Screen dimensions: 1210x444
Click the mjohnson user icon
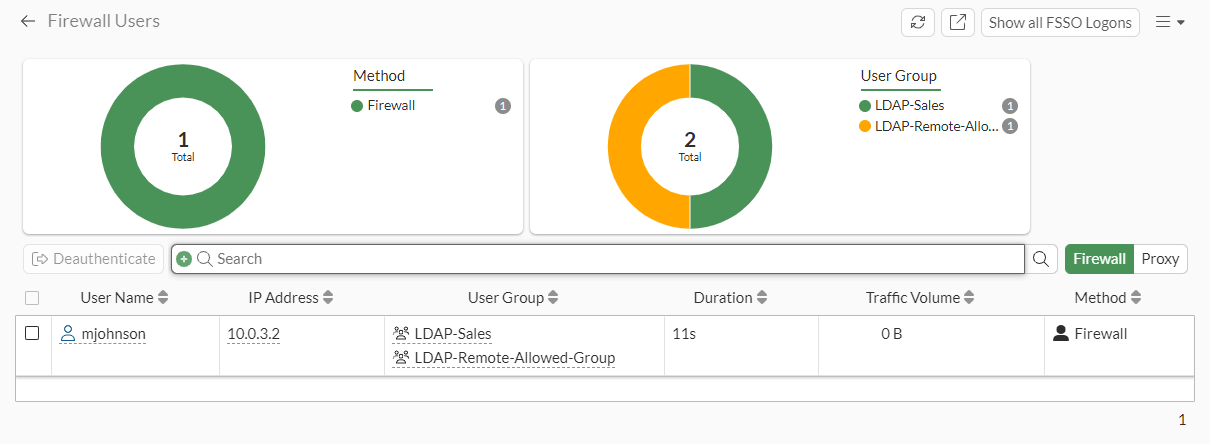coord(68,334)
